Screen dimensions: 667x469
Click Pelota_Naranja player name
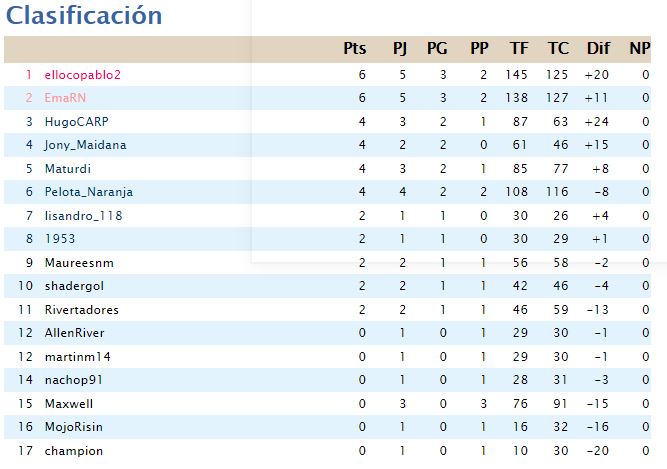tap(89, 192)
